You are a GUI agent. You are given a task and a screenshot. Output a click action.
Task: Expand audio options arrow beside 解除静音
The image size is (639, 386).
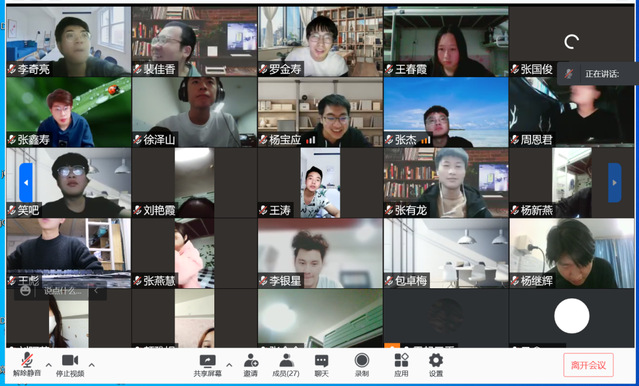(x=48, y=364)
